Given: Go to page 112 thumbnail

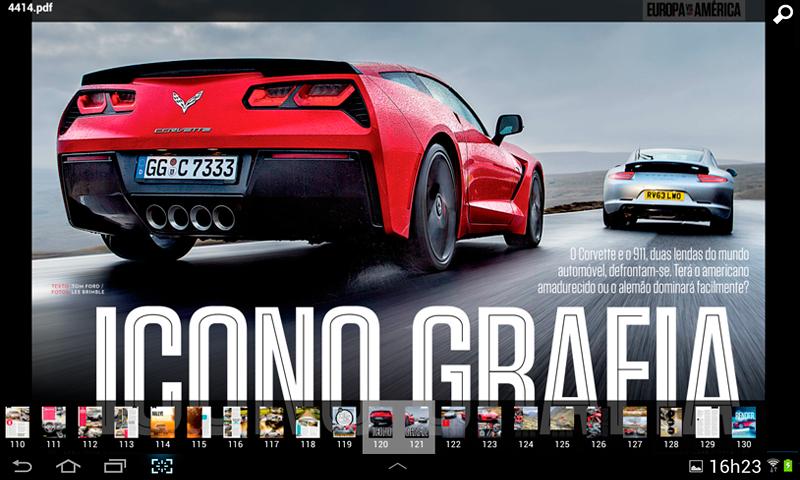Looking at the screenshot, I should pos(90,422).
